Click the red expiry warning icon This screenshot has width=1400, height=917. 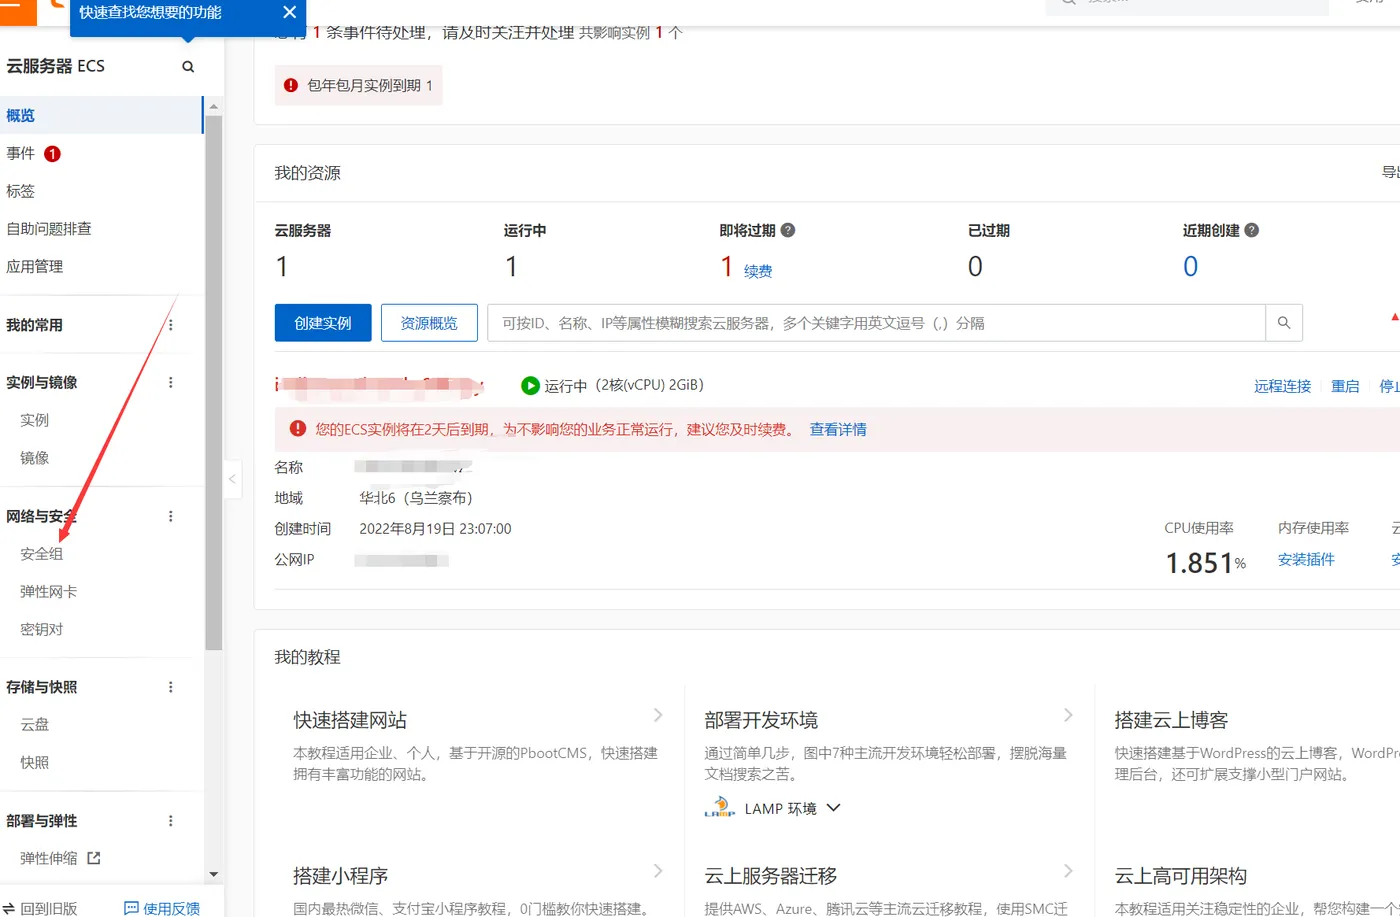tap(297, 429)
